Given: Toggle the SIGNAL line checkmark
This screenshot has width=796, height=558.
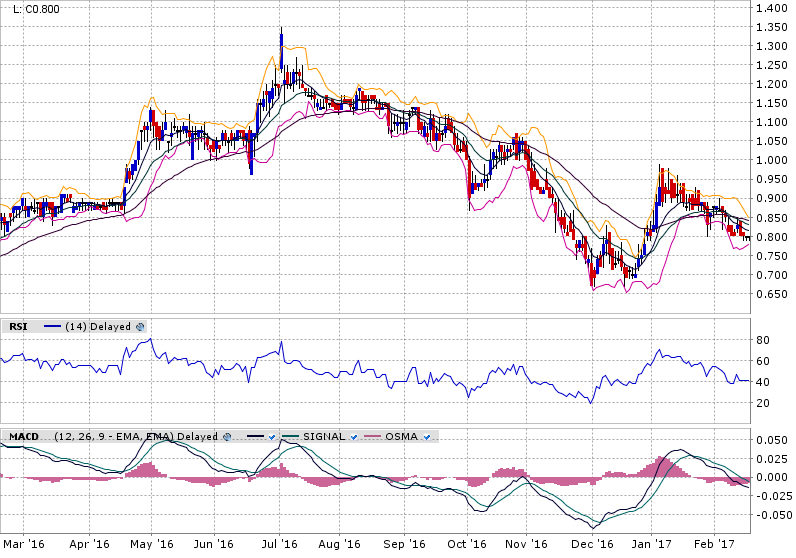Looking at the screenshot, I should [x=354, y=437].
